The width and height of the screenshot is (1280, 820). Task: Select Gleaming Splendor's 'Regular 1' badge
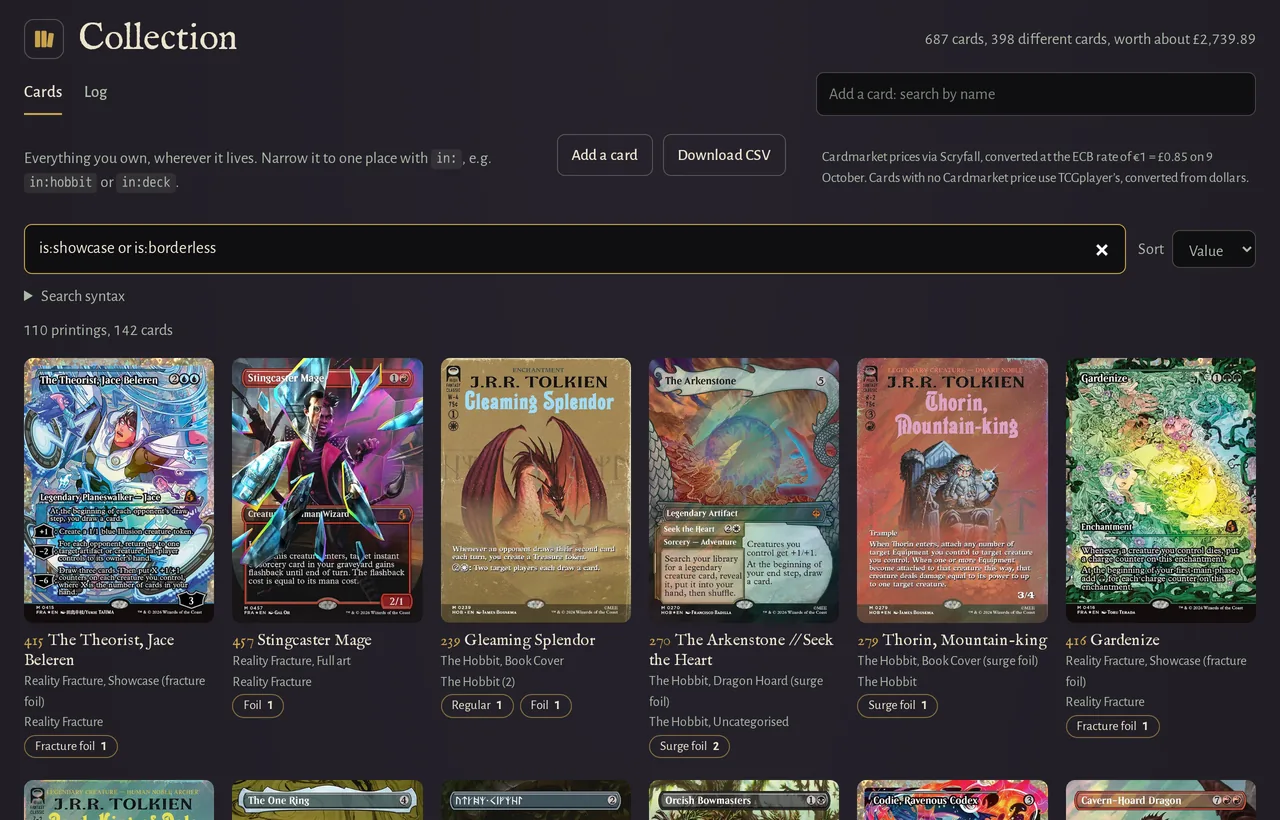477,705
